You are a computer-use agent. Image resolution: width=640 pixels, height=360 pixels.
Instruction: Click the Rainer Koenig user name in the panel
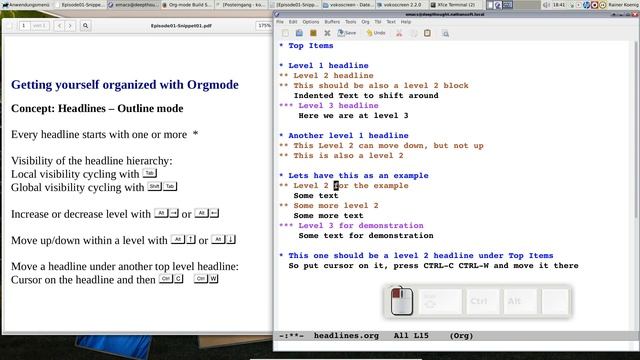coord(623,5)
